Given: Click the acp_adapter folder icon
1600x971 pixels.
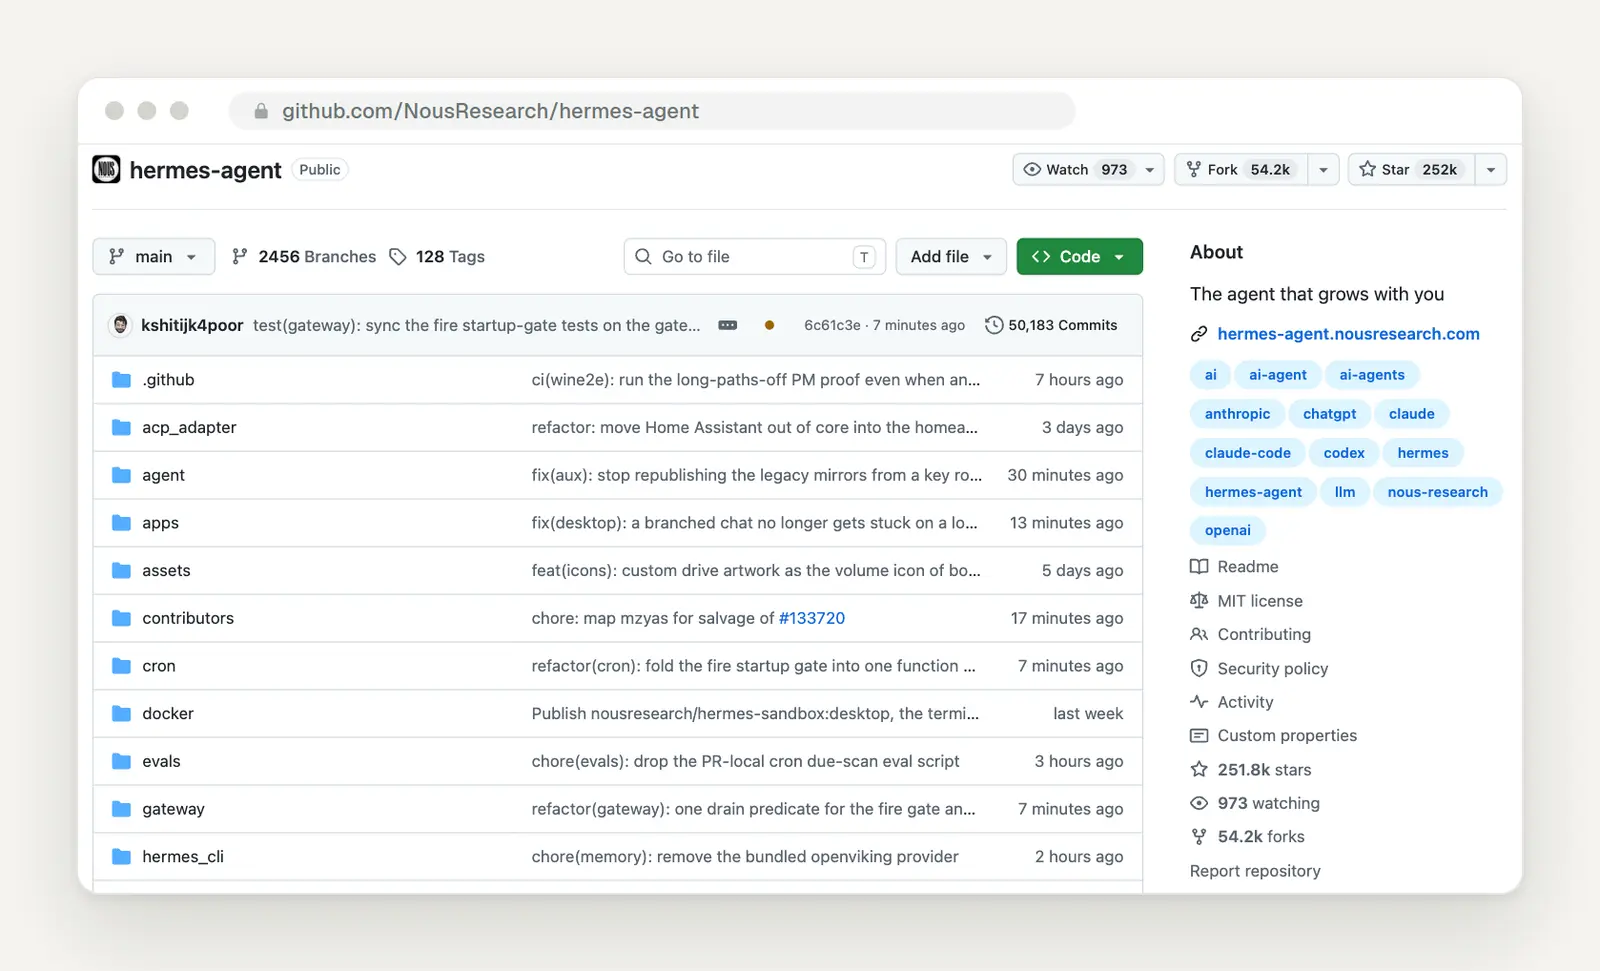Looking at the screenshot, I should click(121, 428).
